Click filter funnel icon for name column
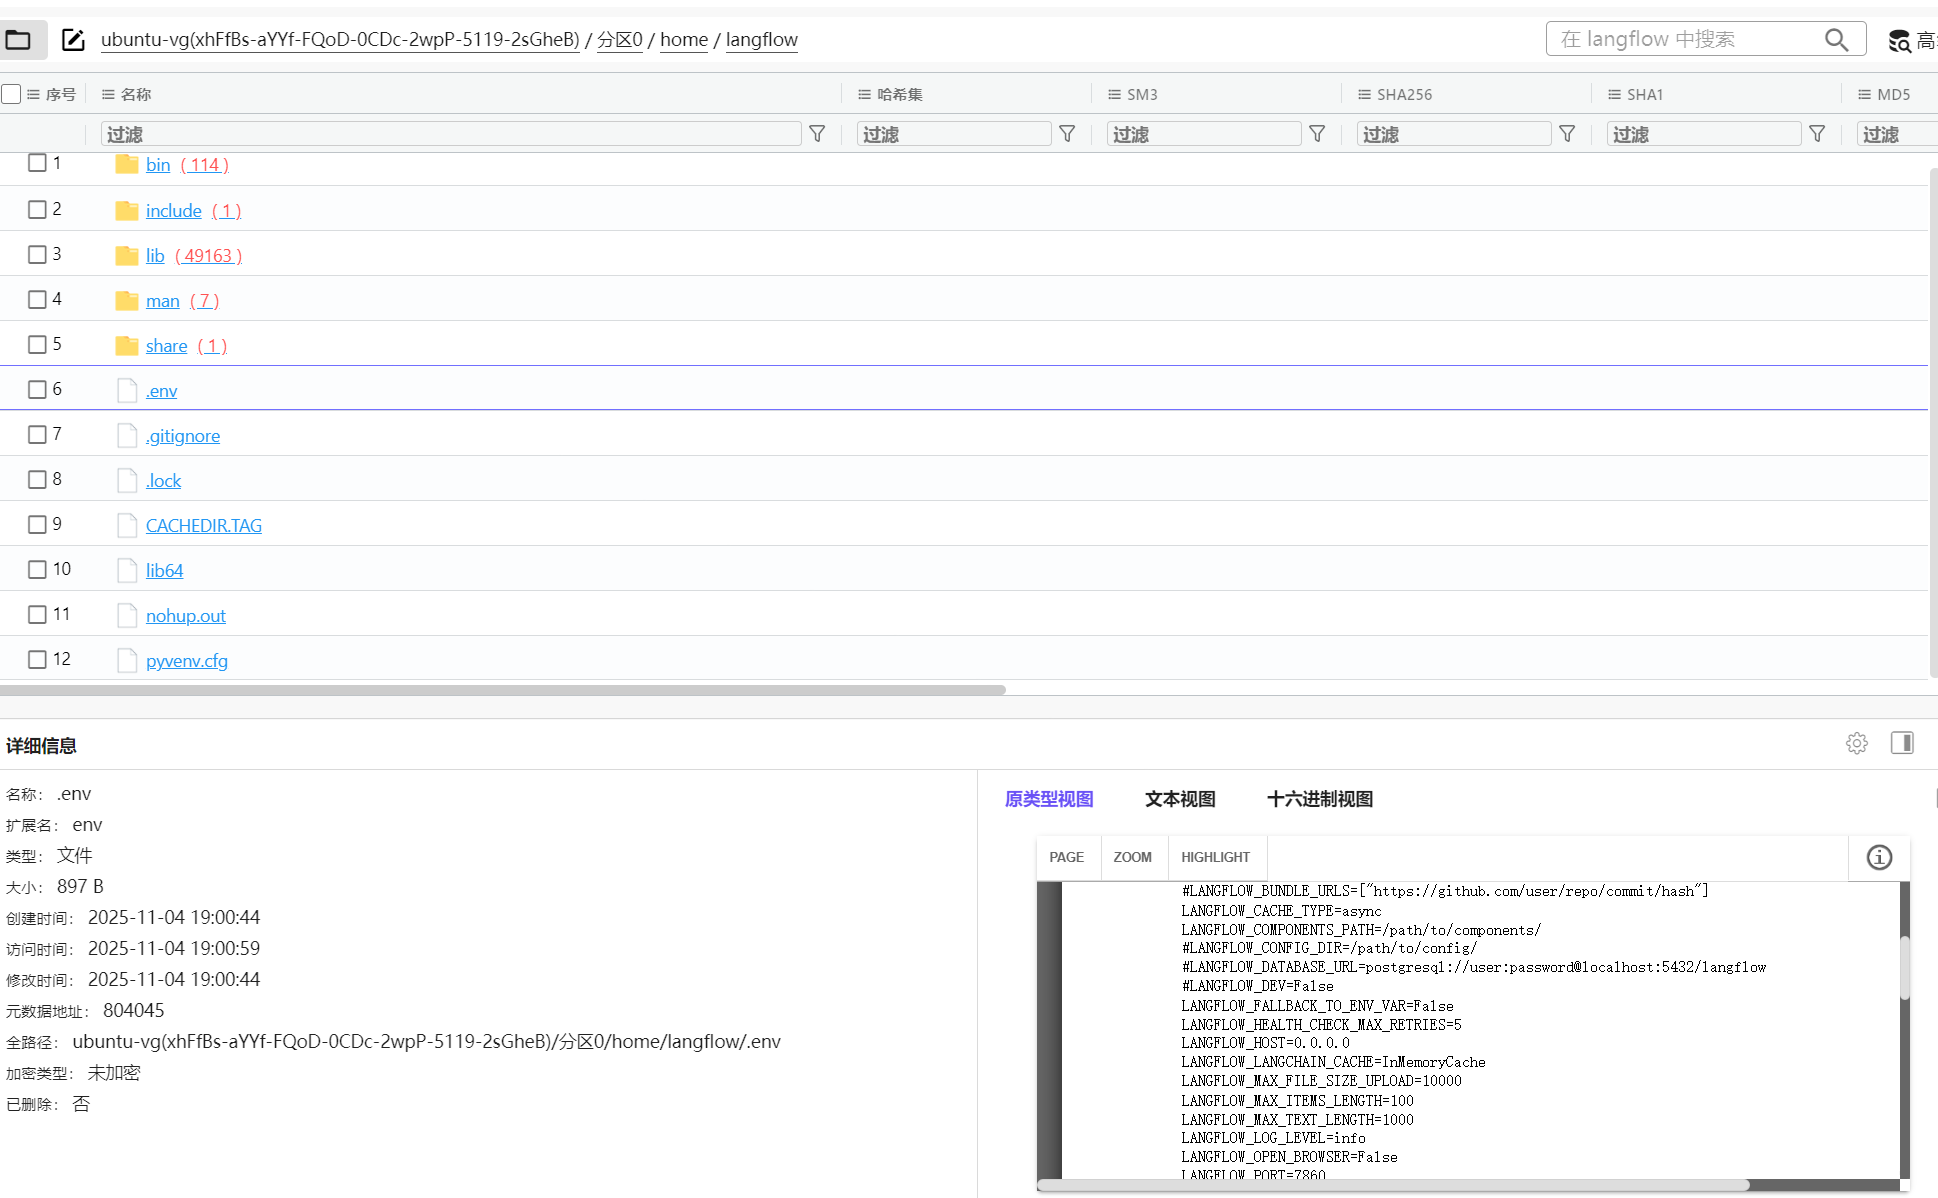The image size is (1938, 1198). 817,134
